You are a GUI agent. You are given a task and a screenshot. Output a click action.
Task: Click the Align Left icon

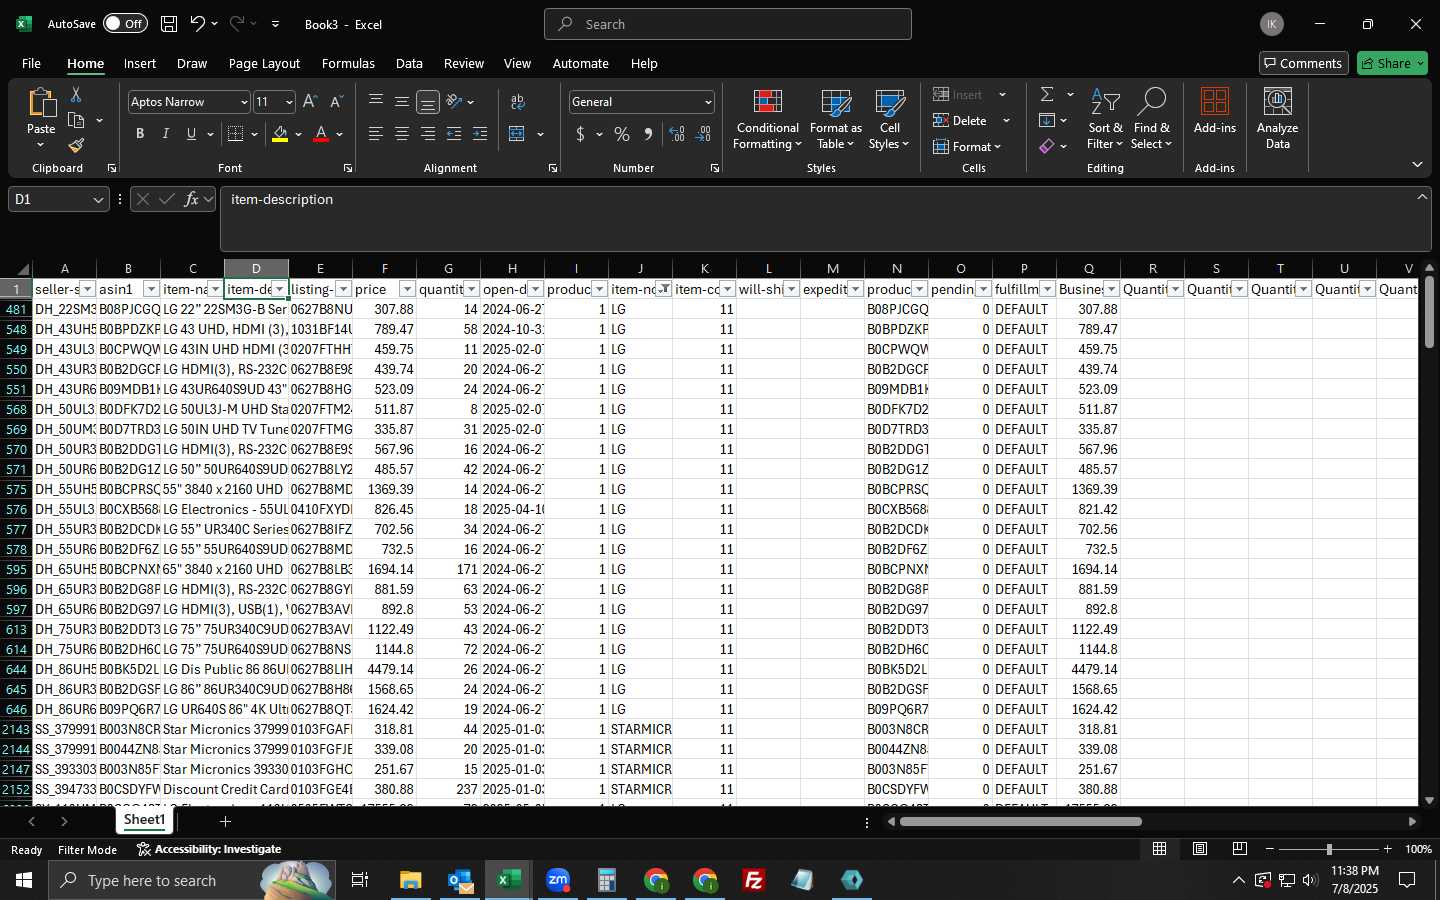coord(376,134)
